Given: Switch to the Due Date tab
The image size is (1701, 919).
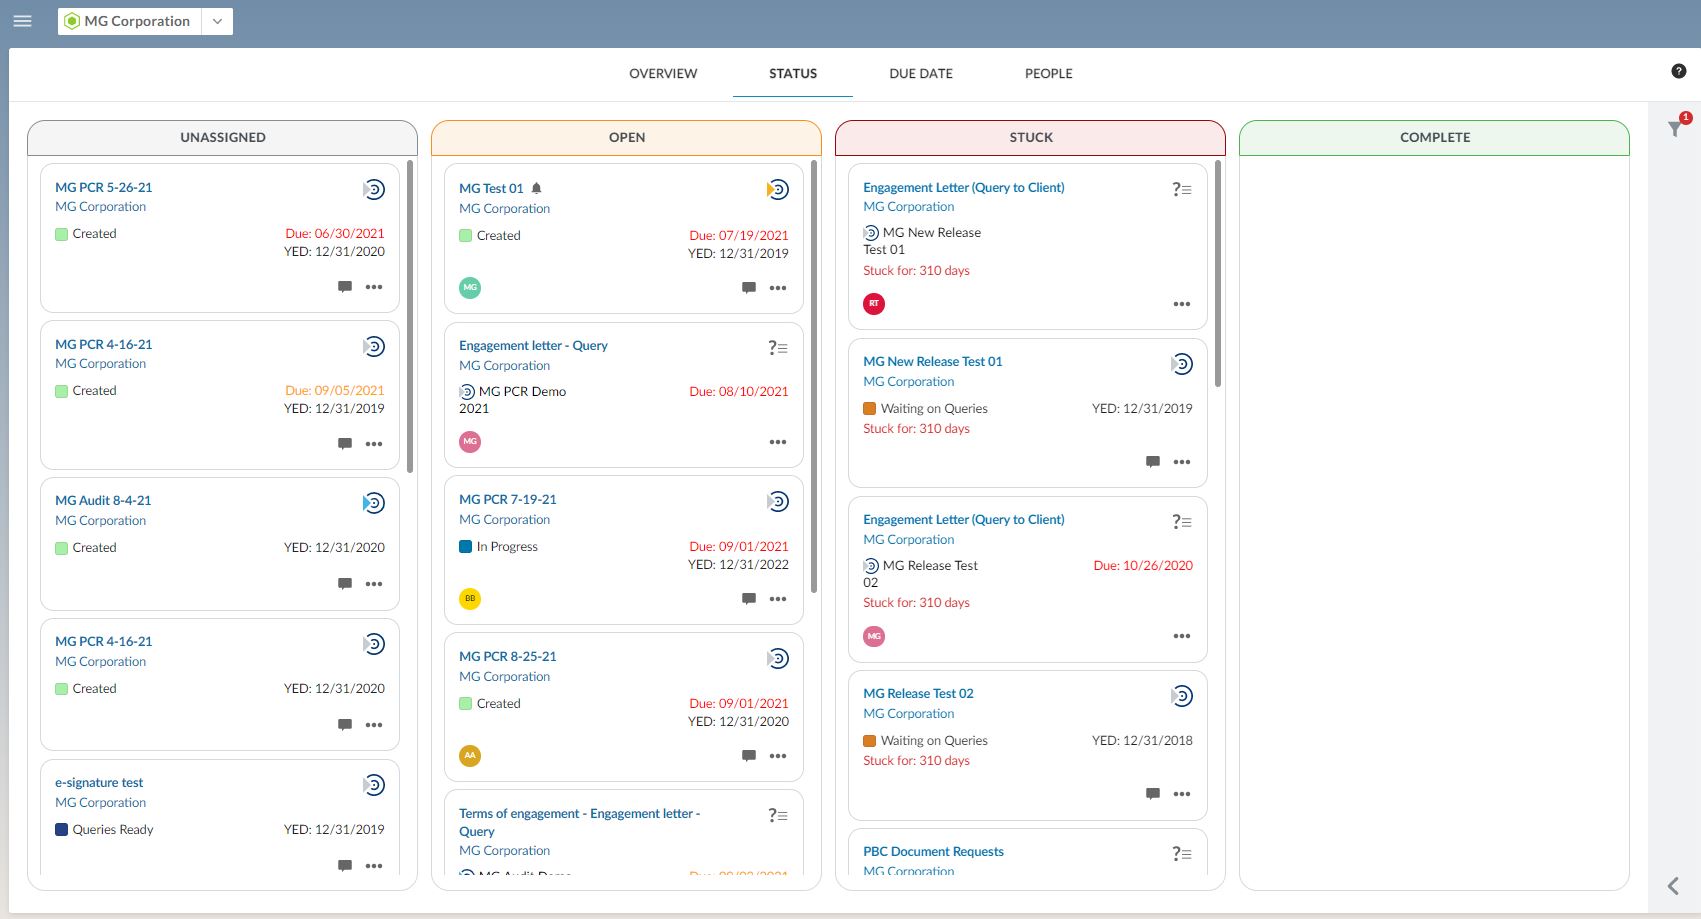Looking at the screenshot, I should point(920,74).
